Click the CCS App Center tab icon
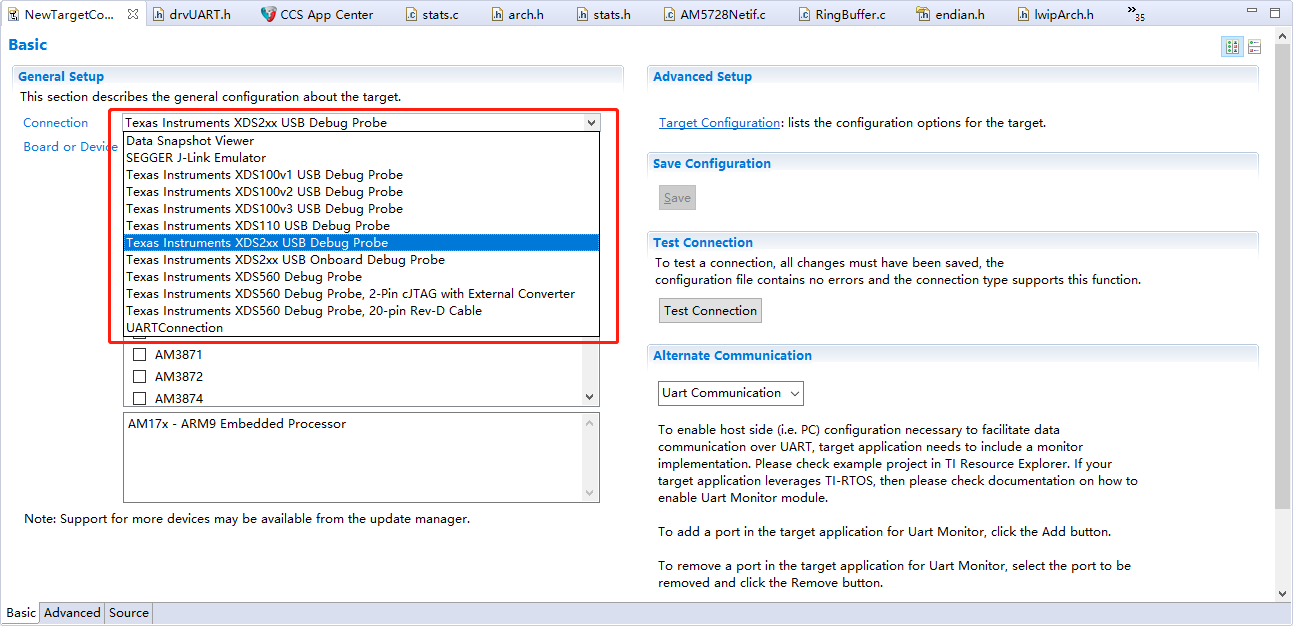1293x626 pixels. point(268,15)
